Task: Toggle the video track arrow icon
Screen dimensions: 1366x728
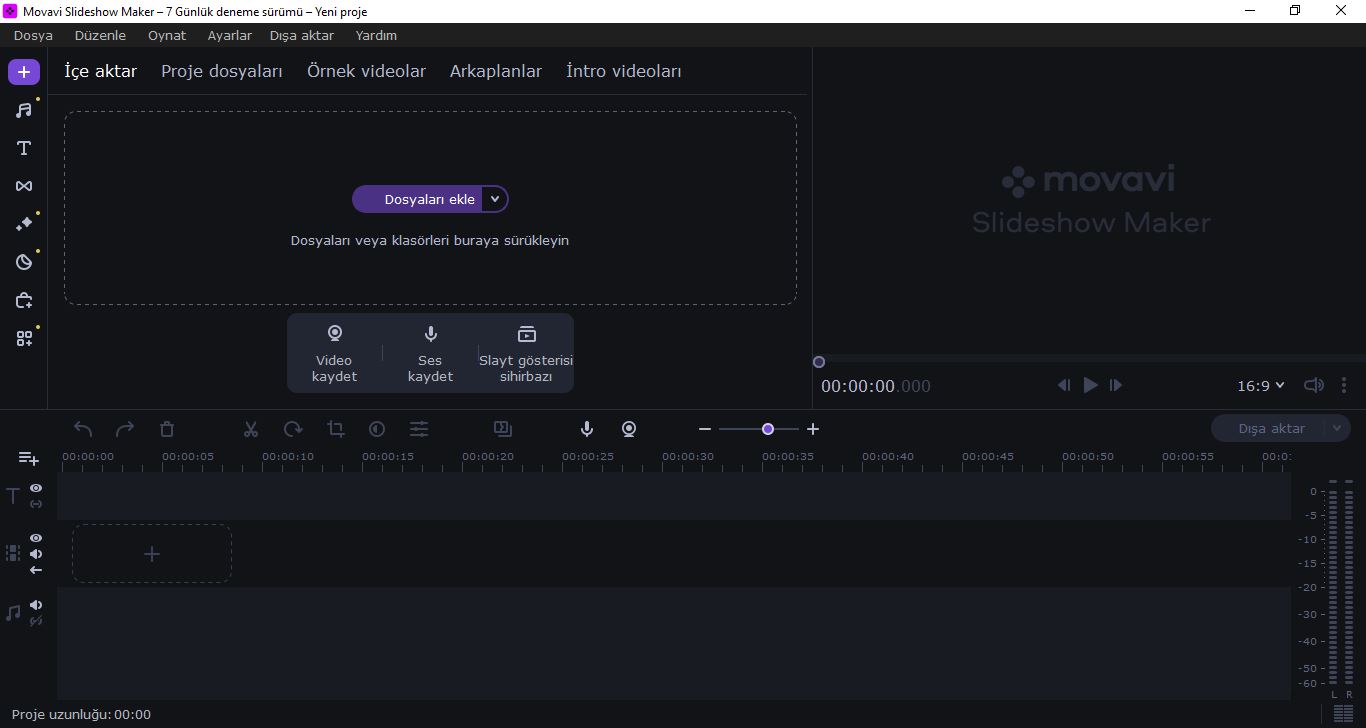Action: click(36, 570)
